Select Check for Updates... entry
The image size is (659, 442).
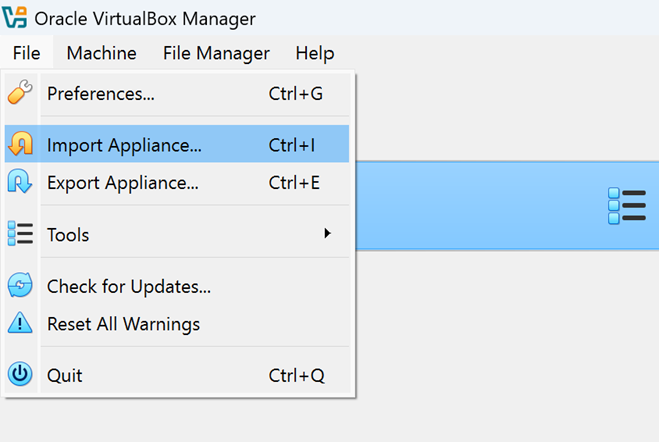pyautogui.click(x=128, y=287)
